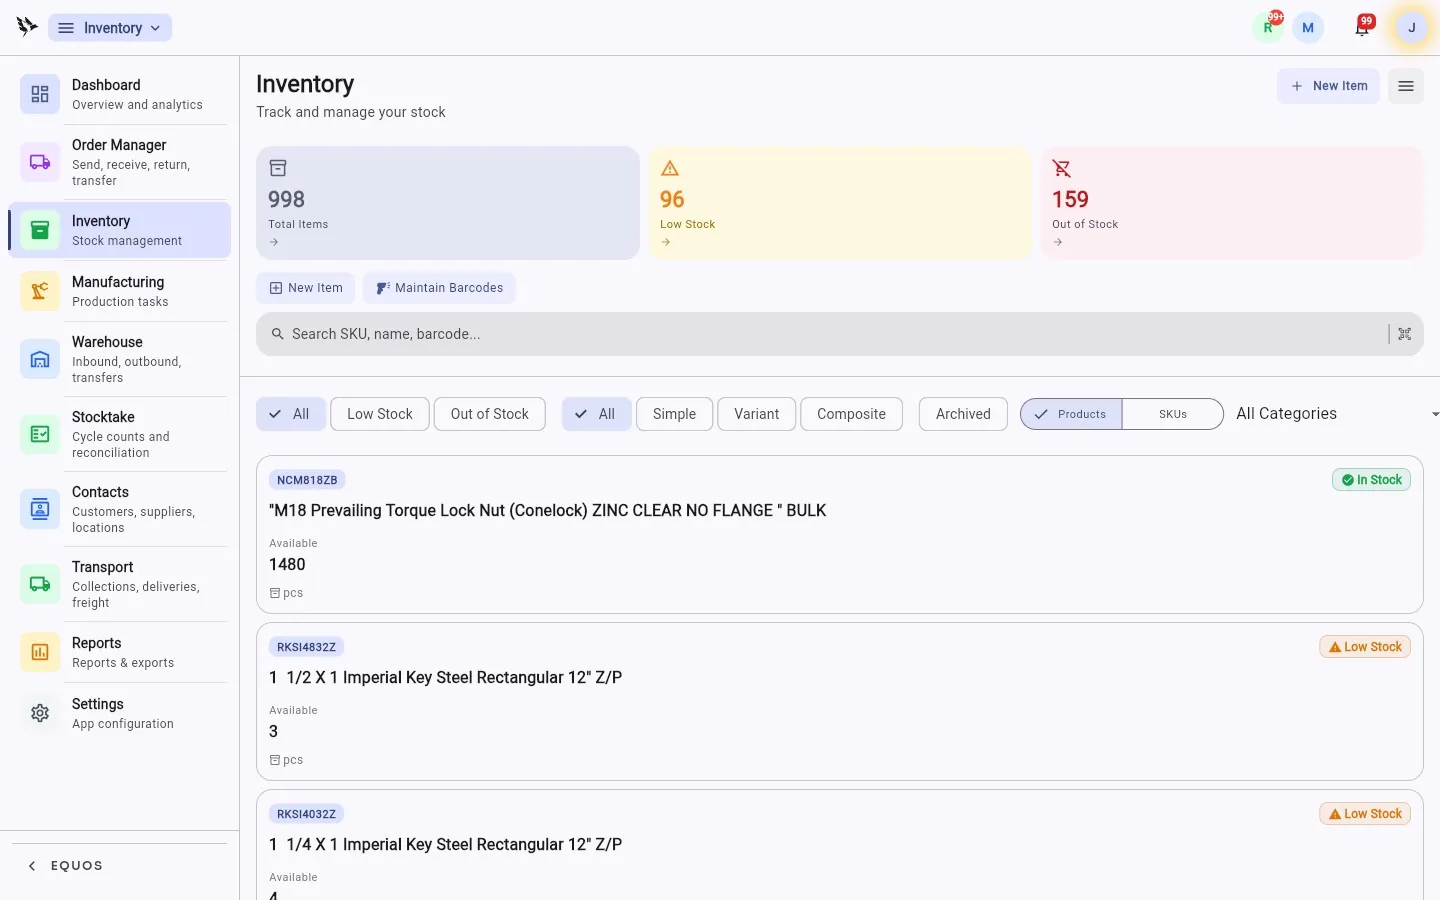Click the Total Items archive box icon

point(278,168)
